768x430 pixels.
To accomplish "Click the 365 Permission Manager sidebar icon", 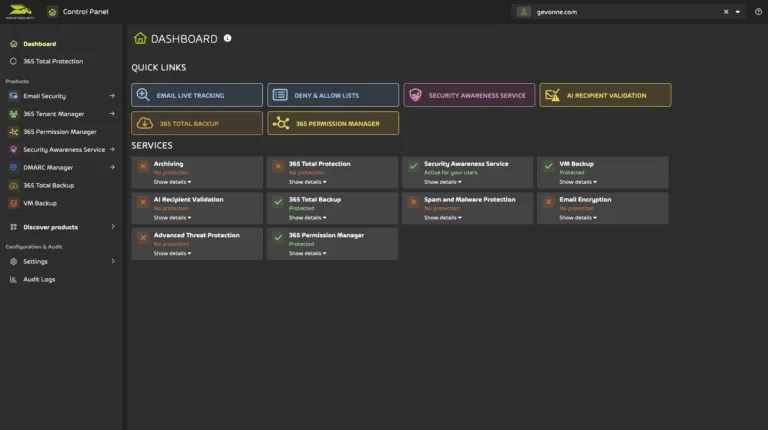I will [x=14, y=132].
